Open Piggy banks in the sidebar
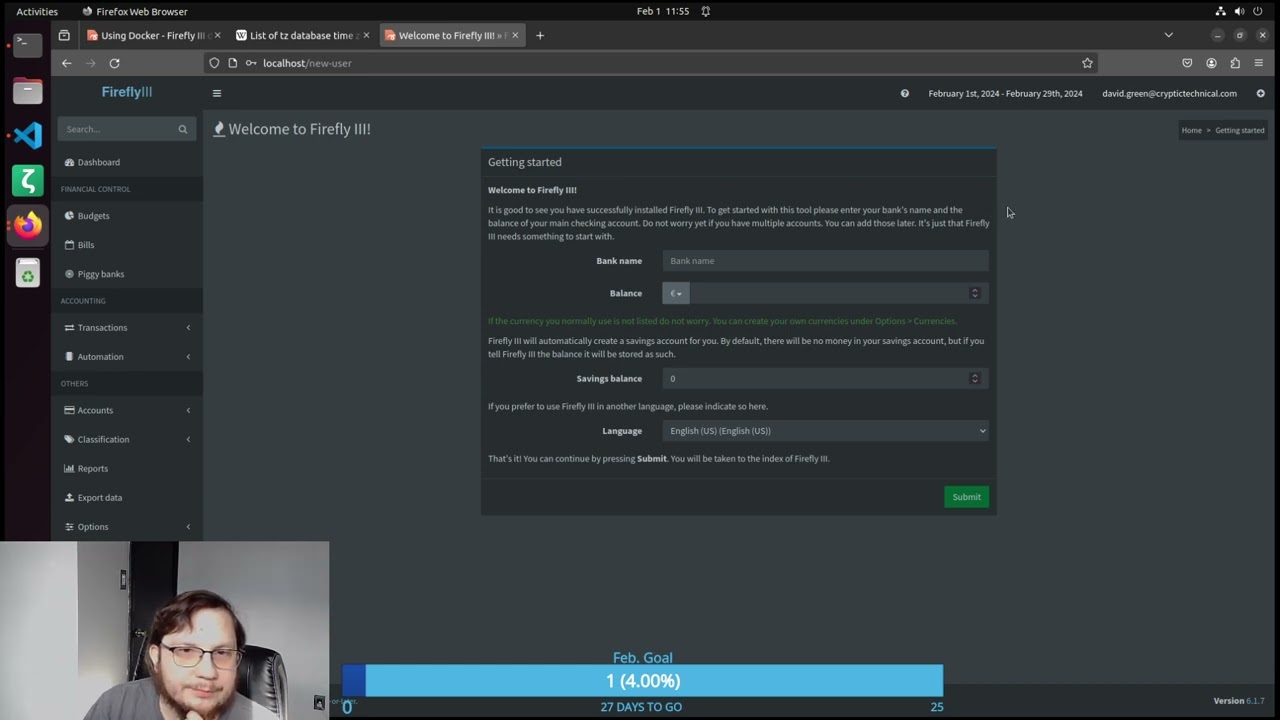This screenshot has width=1280, height=720. click(127, 274)
